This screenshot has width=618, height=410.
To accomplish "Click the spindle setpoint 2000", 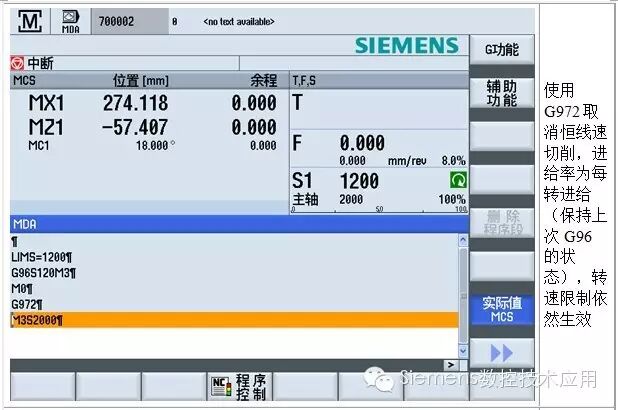I will click(351, 199).
